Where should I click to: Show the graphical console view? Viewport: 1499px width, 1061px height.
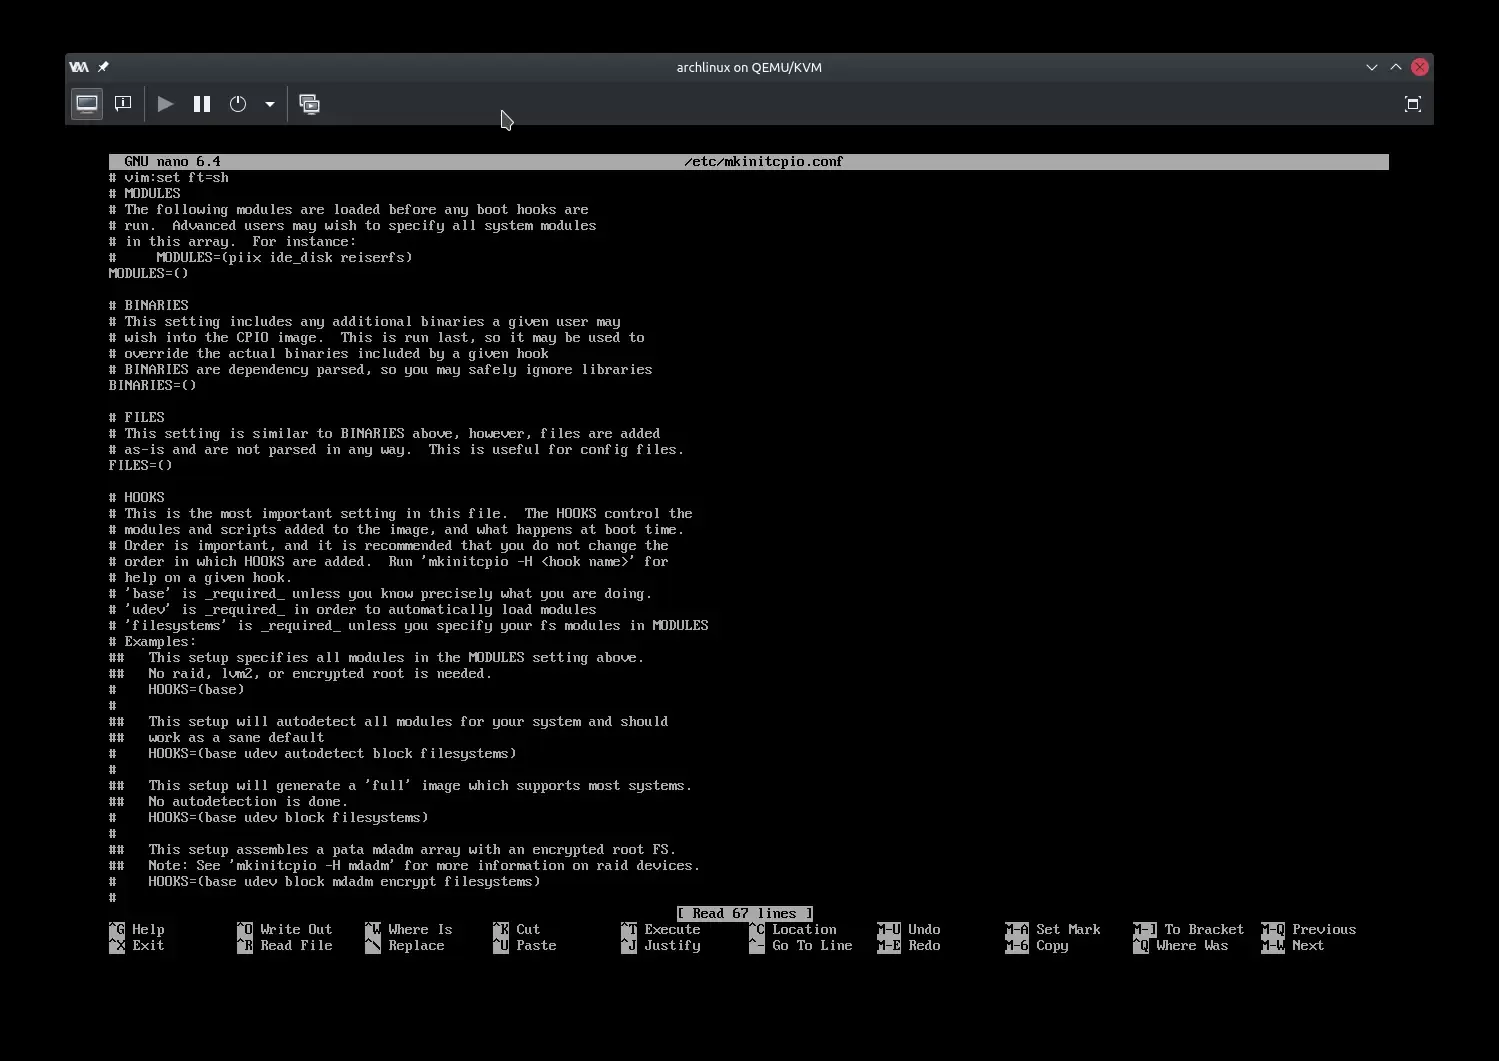[x=87, y=104]
